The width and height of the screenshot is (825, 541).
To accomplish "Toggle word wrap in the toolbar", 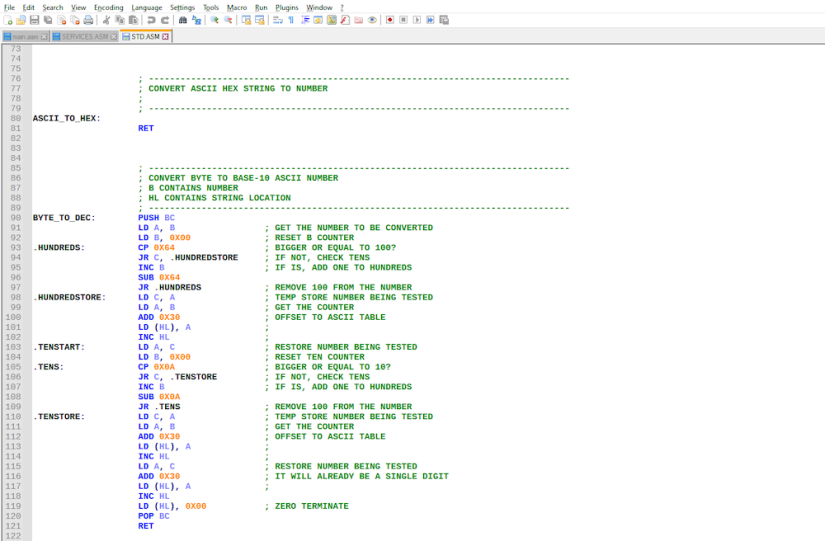I will 278,20.
